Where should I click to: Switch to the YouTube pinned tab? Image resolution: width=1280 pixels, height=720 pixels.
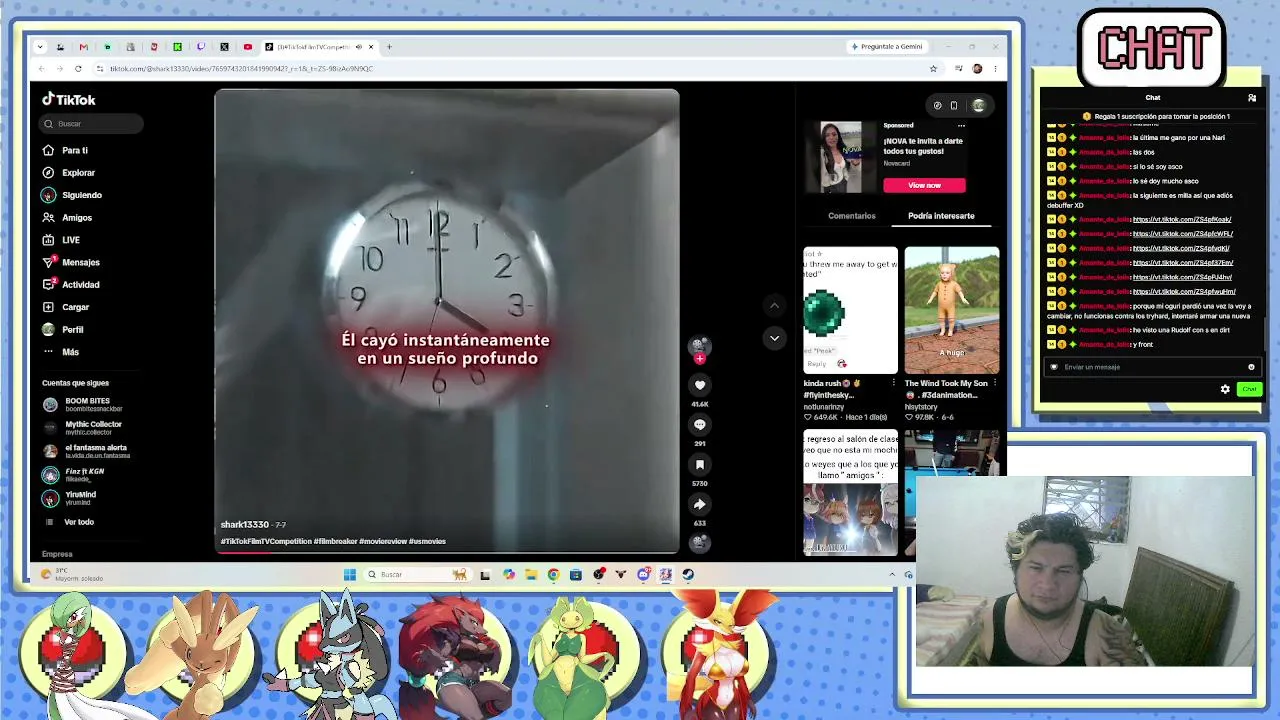click(x=248, y=47)
